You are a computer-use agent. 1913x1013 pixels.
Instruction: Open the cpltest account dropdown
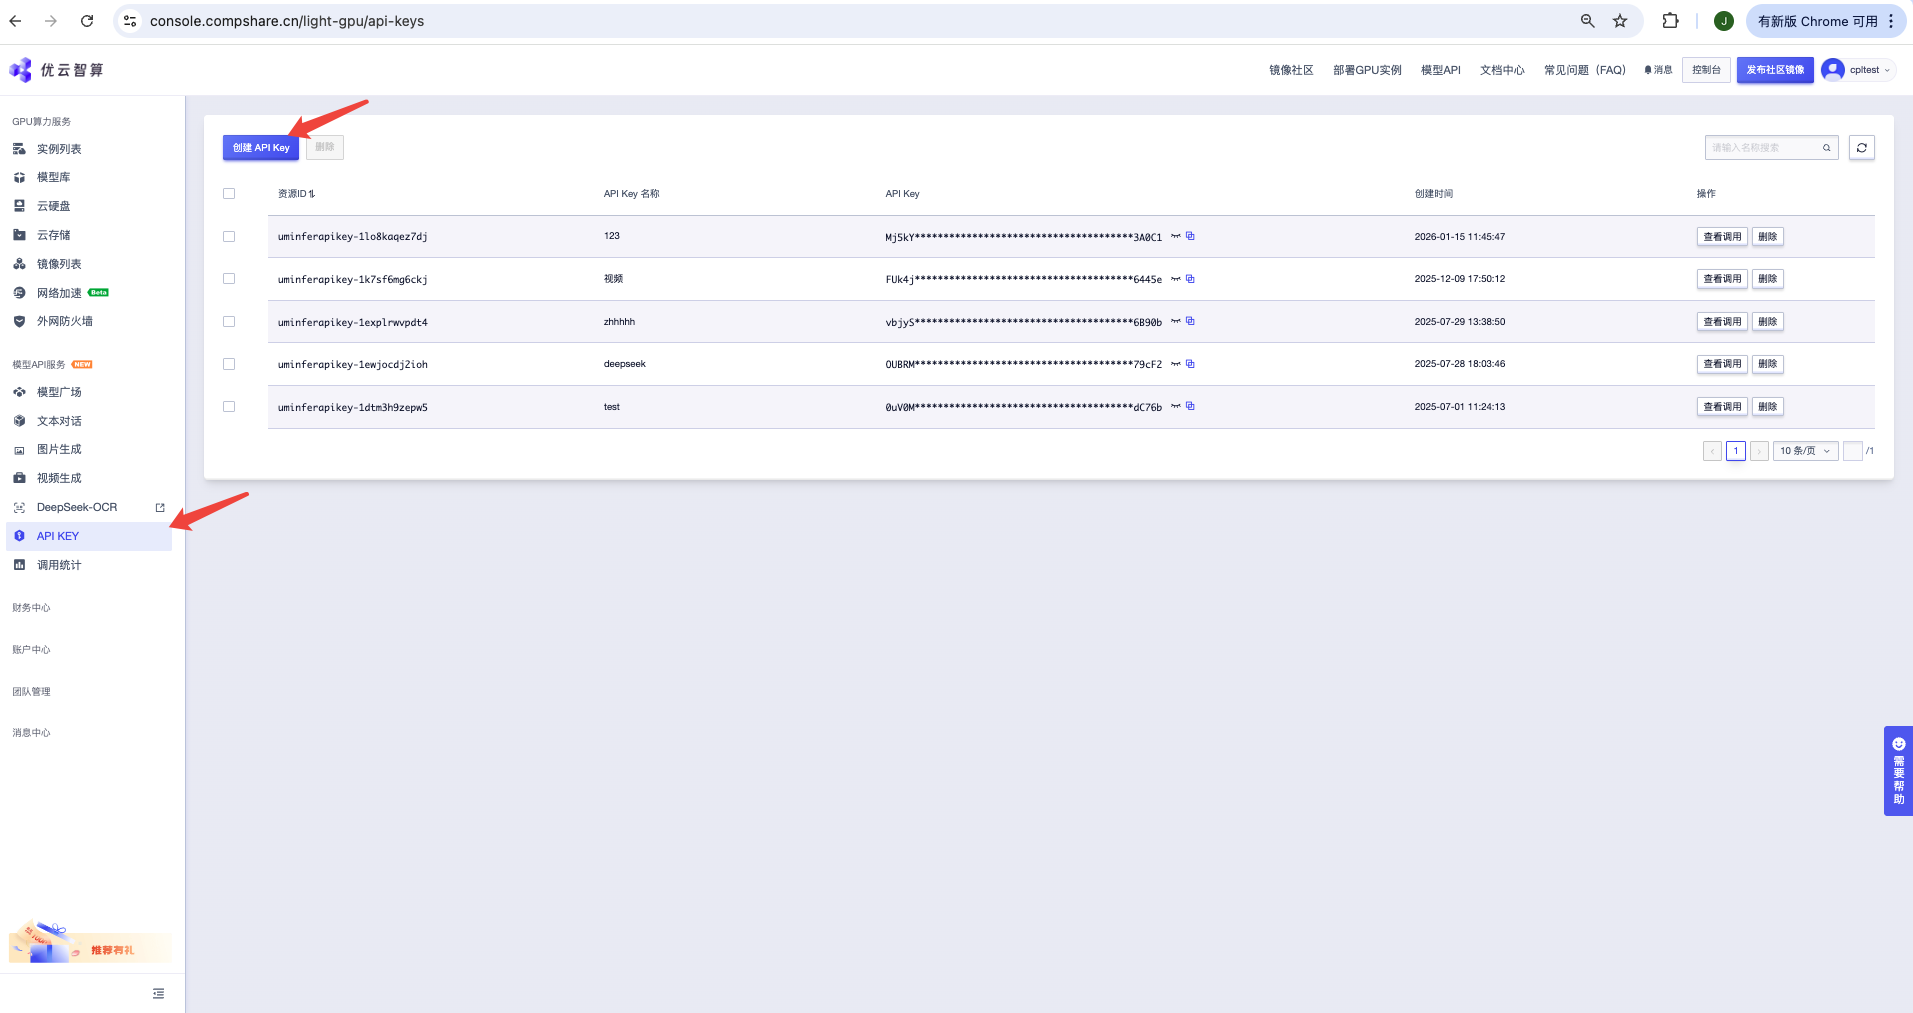point(1858,70)
